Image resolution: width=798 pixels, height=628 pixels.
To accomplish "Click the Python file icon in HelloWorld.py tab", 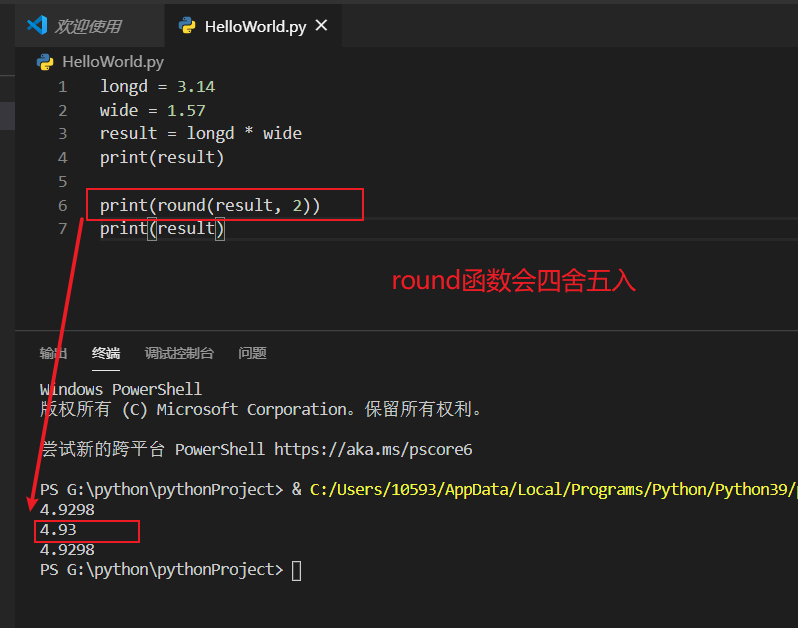I will point(187,25).
